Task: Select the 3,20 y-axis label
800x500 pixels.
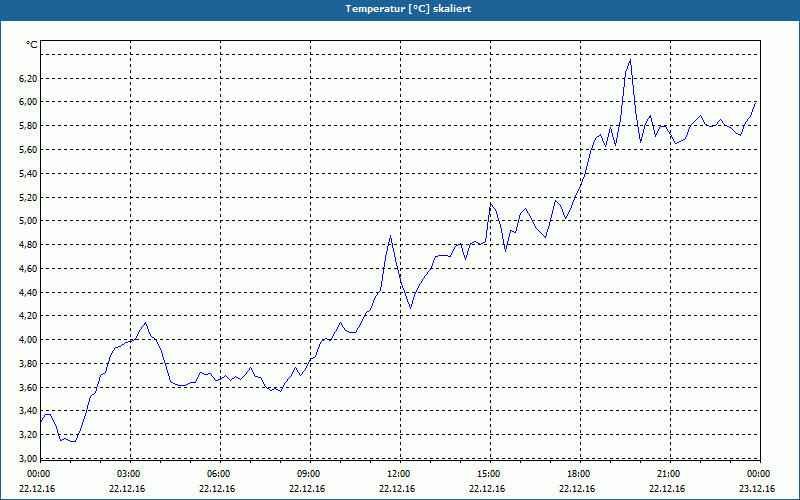Action: click(x=29, y=434)
